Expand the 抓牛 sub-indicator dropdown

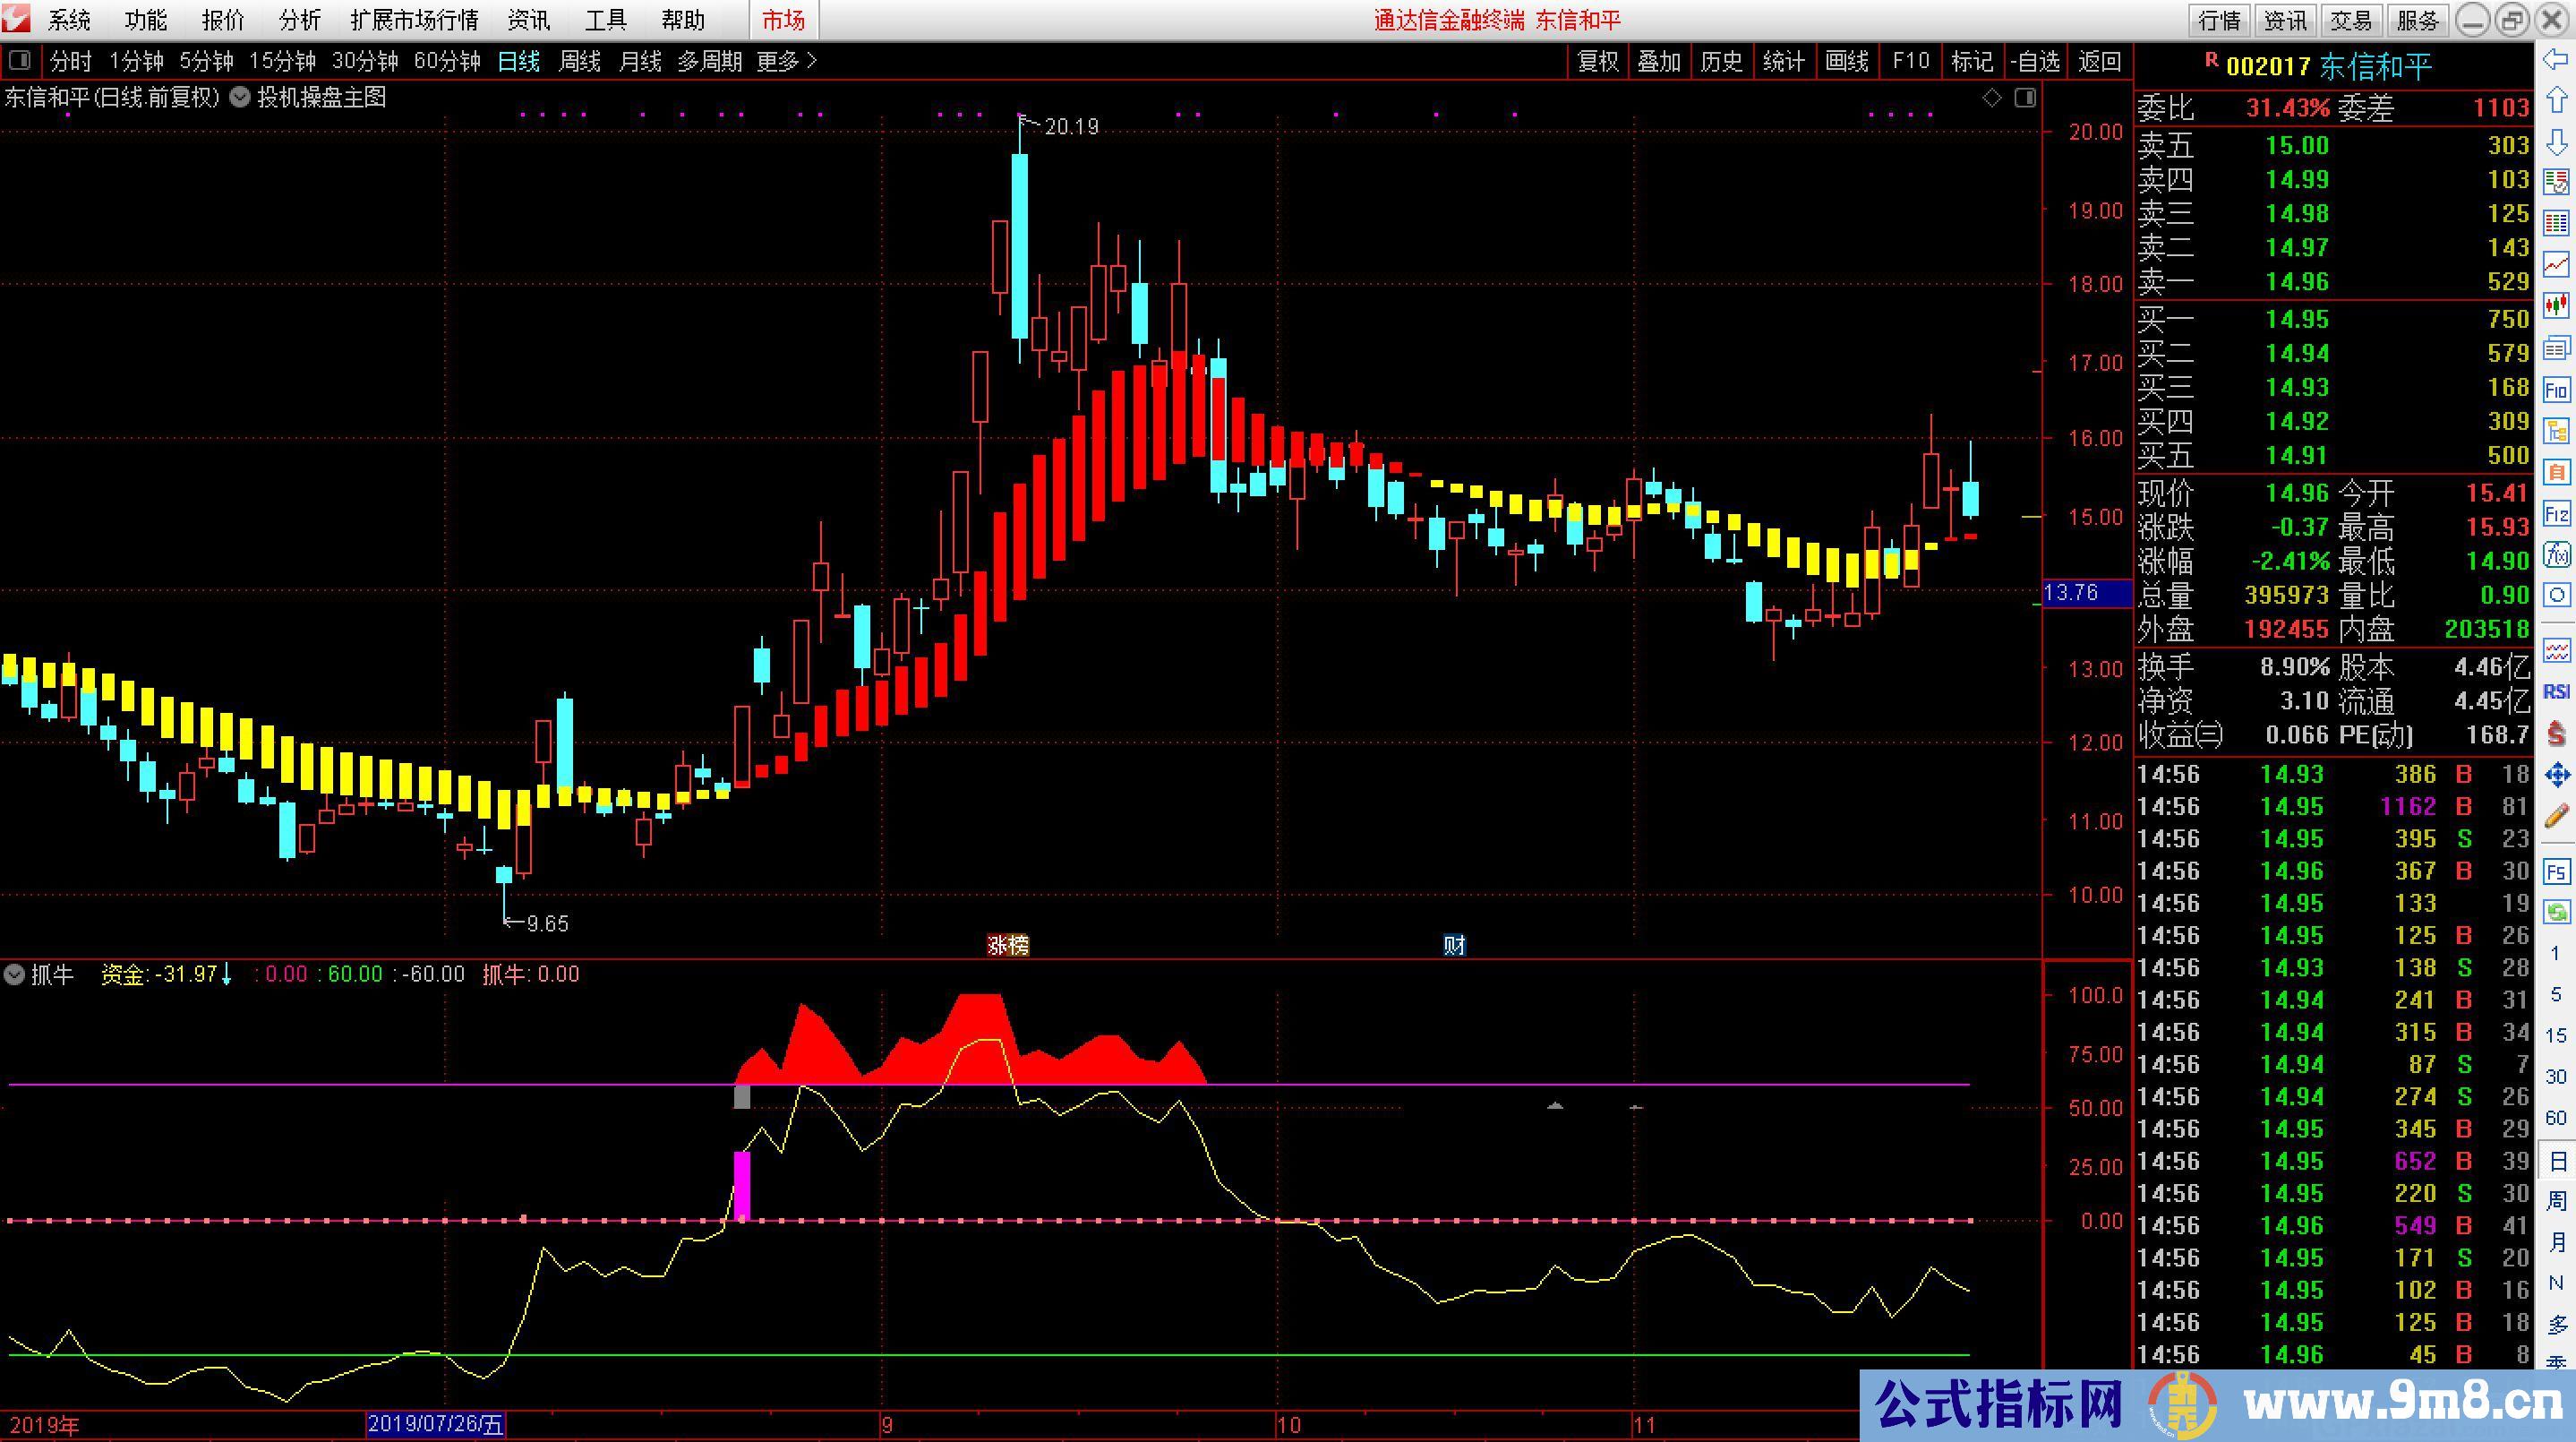coord(15,974)
